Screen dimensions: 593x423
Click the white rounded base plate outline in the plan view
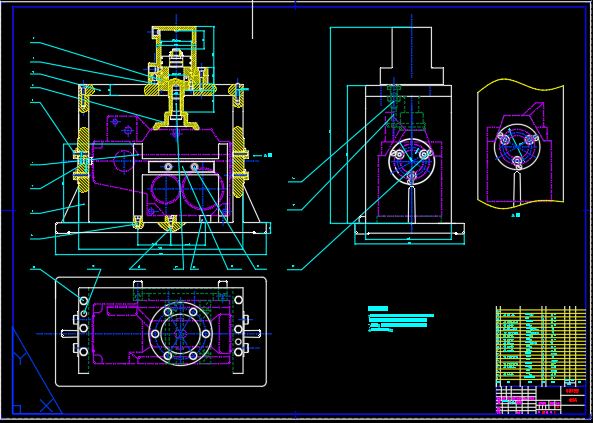click(x=161, y=332)
